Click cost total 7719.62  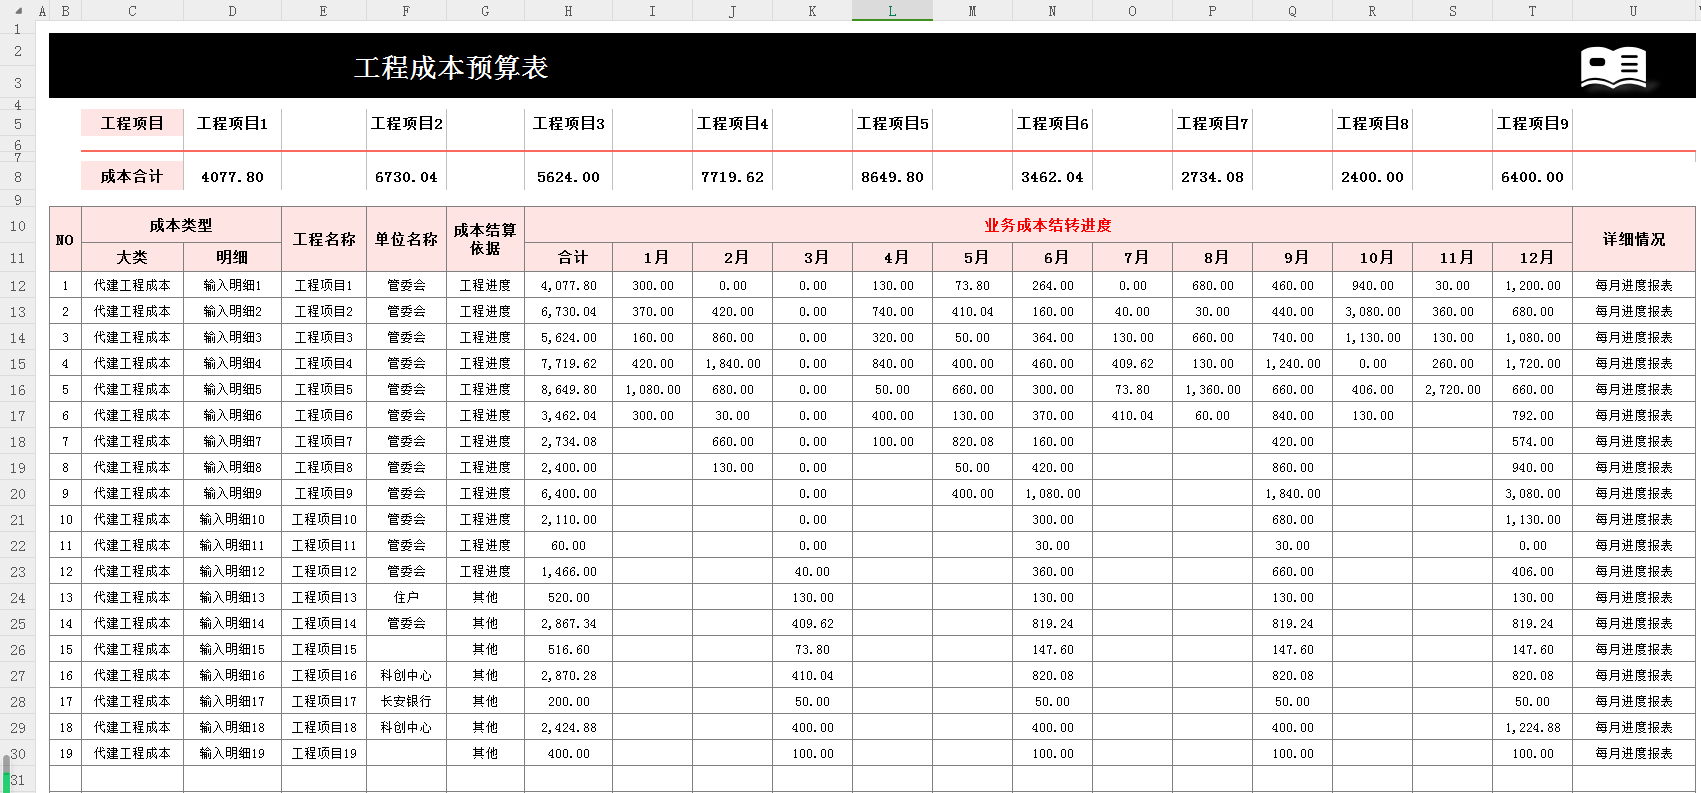(x=732, y=177)
